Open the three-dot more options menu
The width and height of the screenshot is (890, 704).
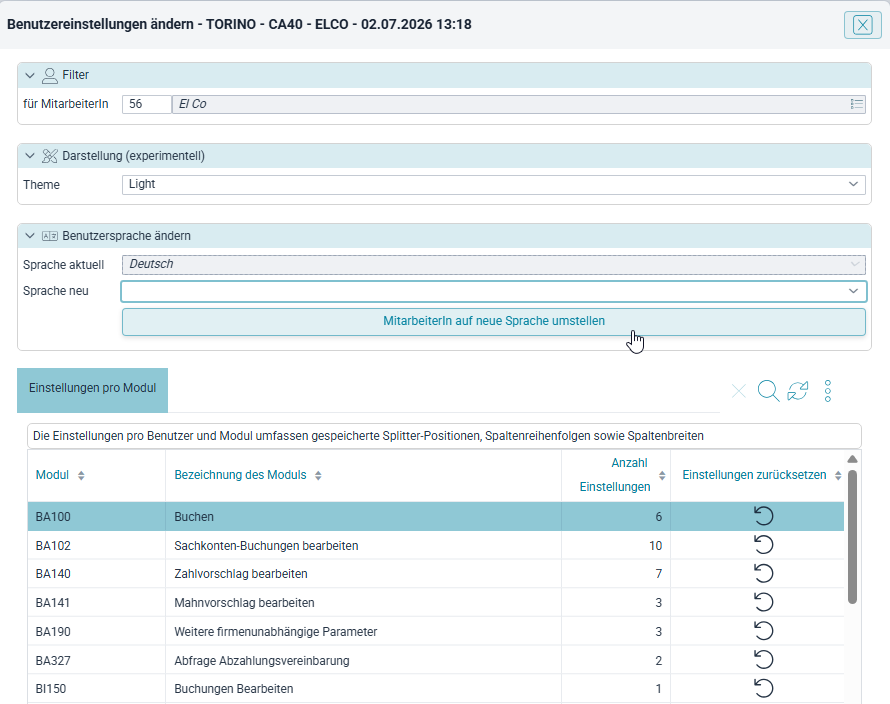point(828,391)
